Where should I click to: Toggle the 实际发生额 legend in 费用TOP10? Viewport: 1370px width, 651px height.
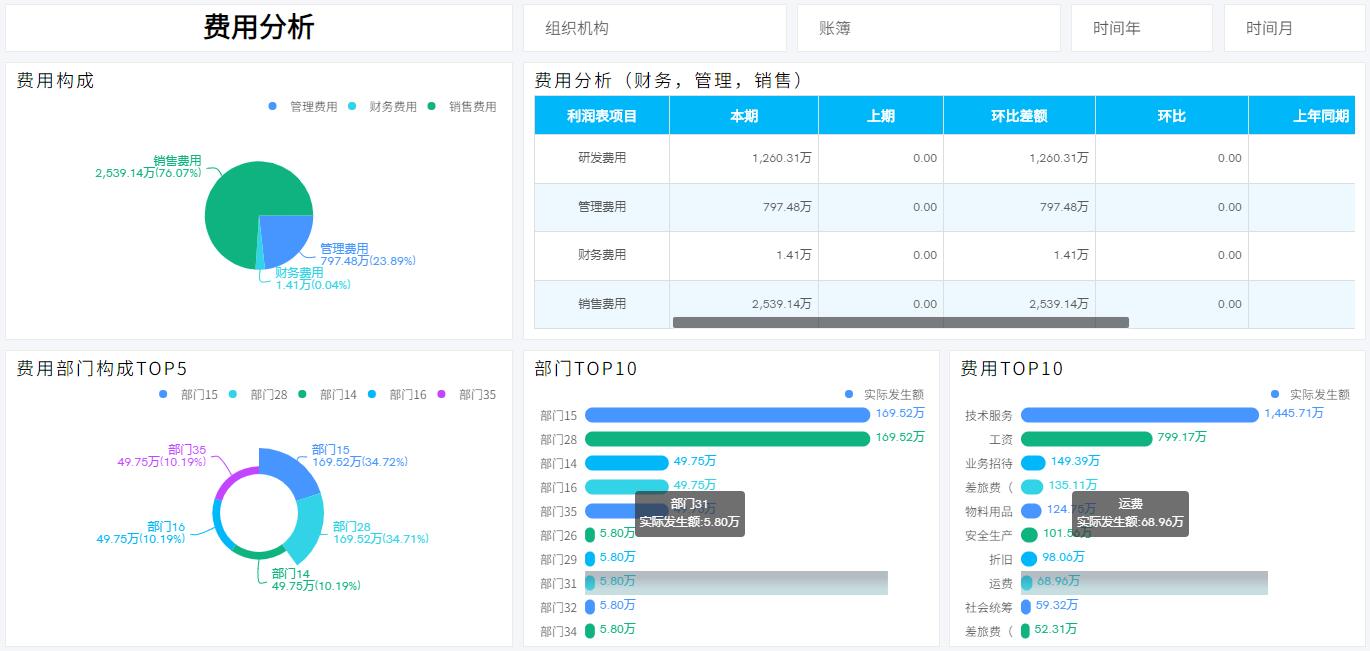pos(1320,394)
